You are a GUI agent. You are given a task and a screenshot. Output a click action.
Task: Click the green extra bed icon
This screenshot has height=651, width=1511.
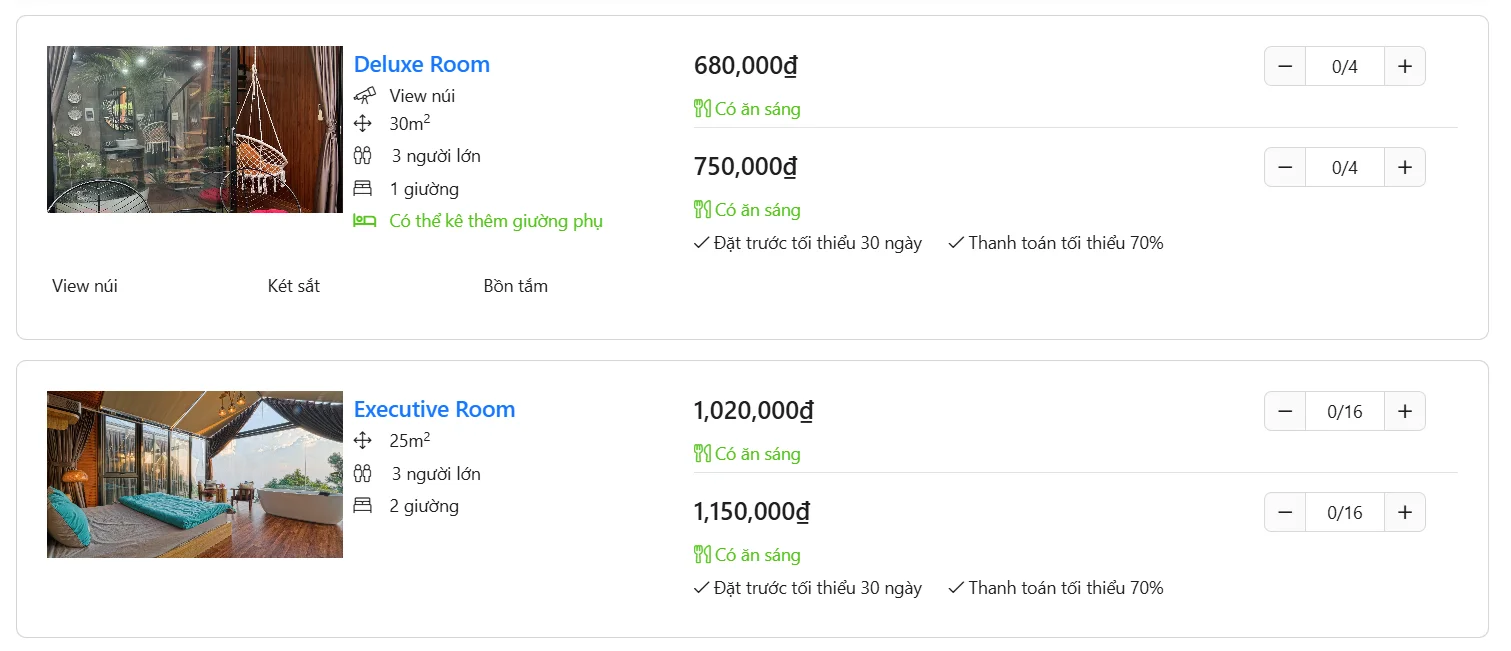tap(364, 221)
